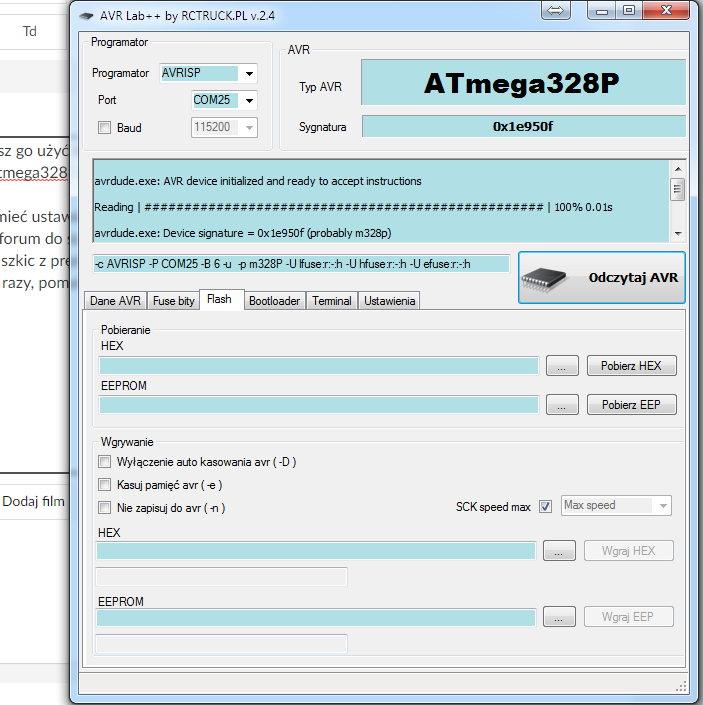Click 'AVR device initialized' log line
703x705 pixels.
click(x=258, y=181)
